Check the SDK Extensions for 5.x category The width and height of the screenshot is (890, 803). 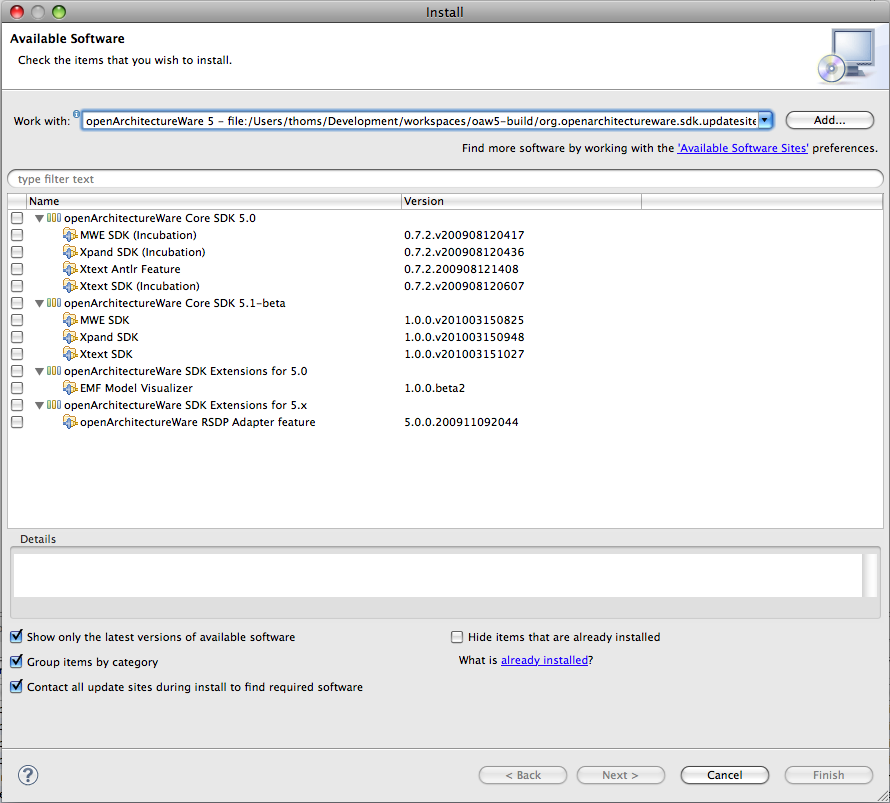pyautogui.click(x=17, y=405)
